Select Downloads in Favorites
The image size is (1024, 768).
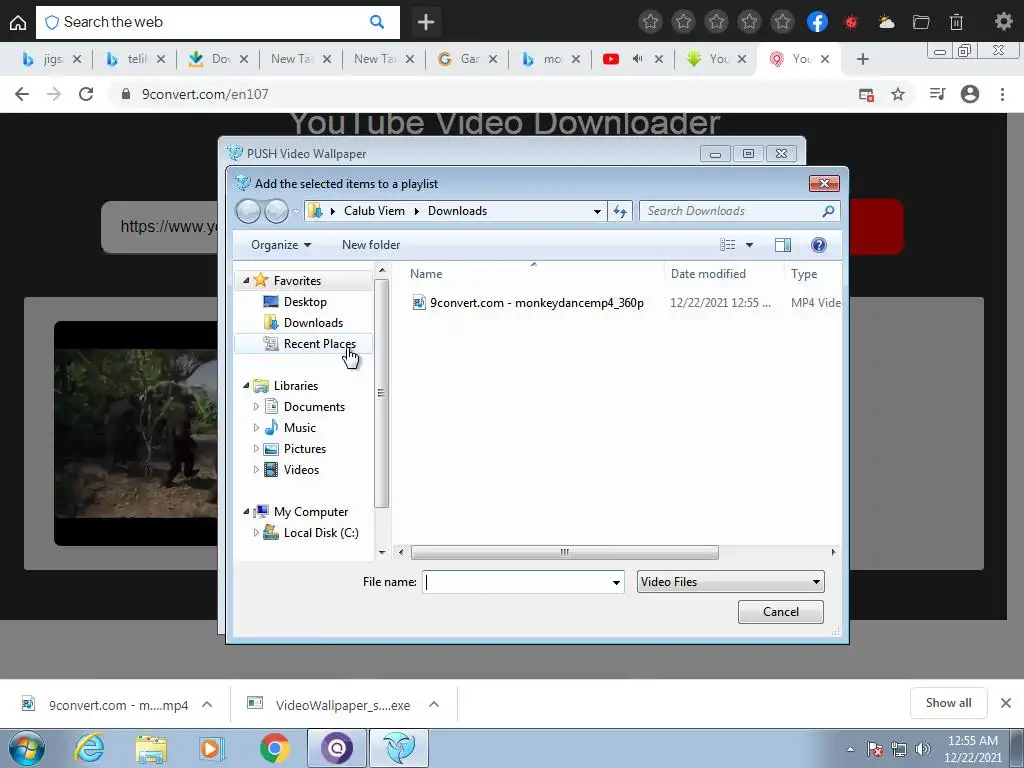tap(313, 323)
